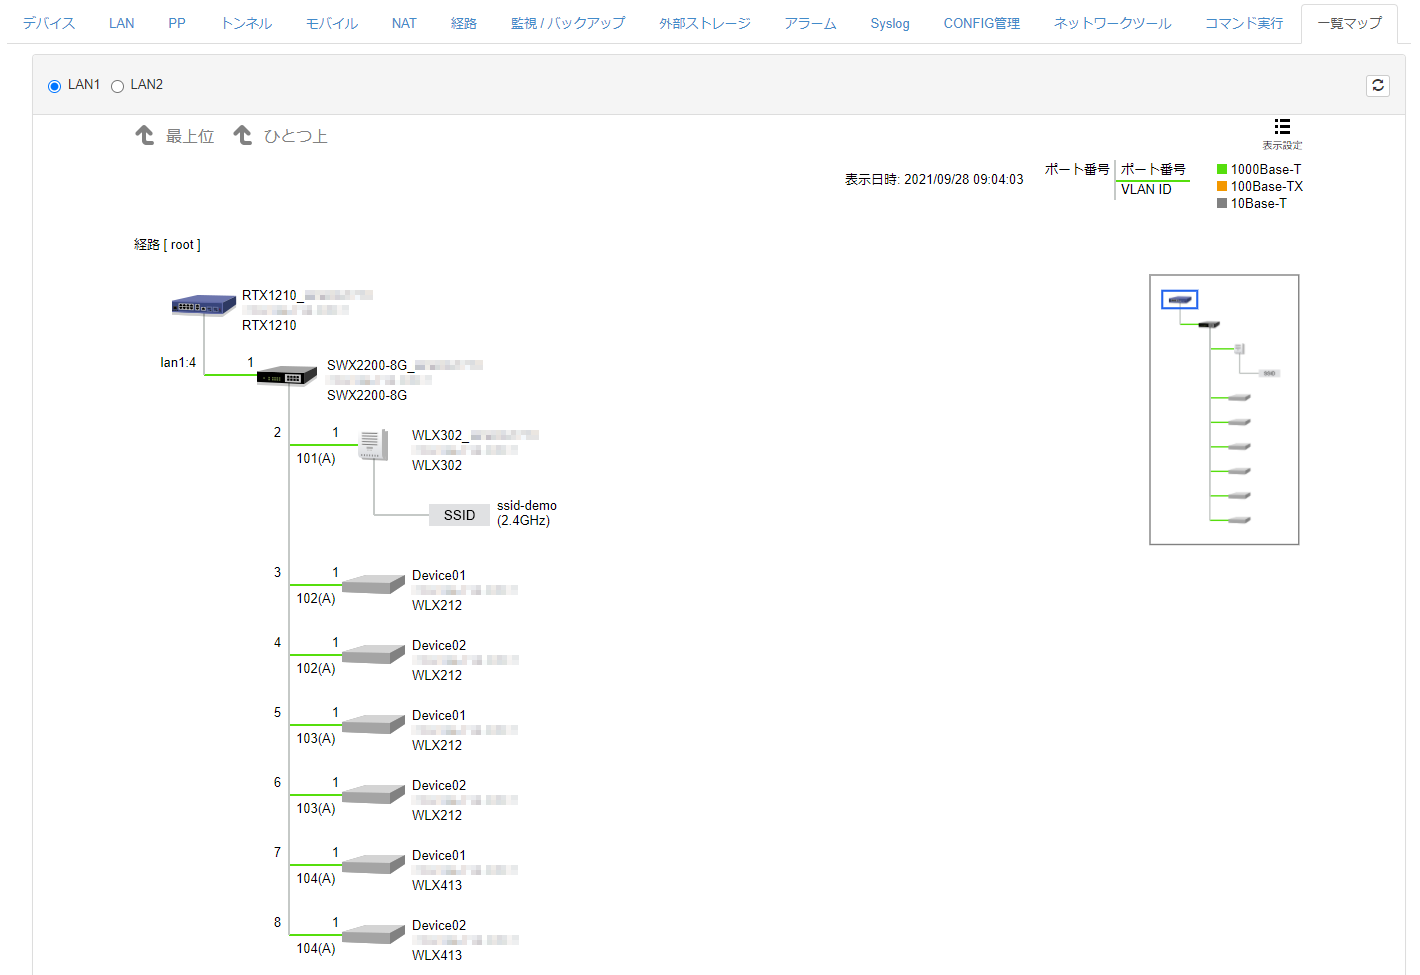Go to top level with 最上位 arrow
The image size is (1420, 975).
point(175,136)
